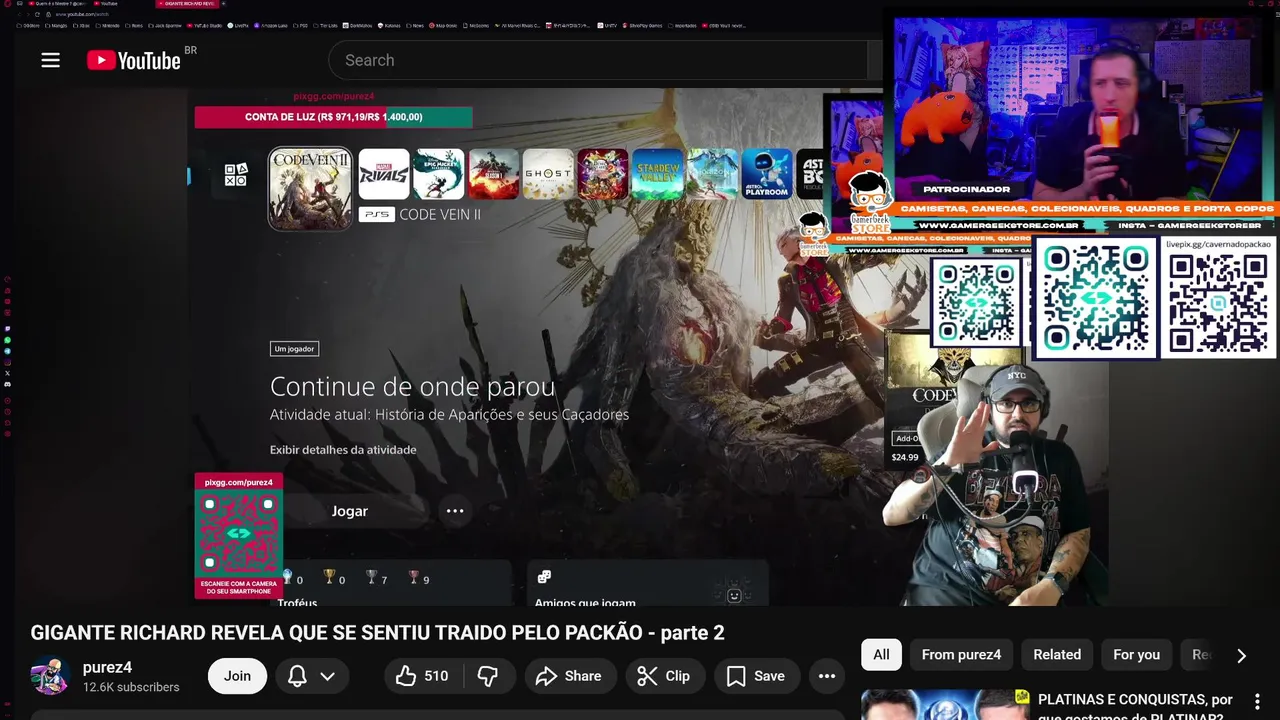
Task: Open the Amazon Luna bookmark
Action: pyautogui.click(x=271, y=25)
